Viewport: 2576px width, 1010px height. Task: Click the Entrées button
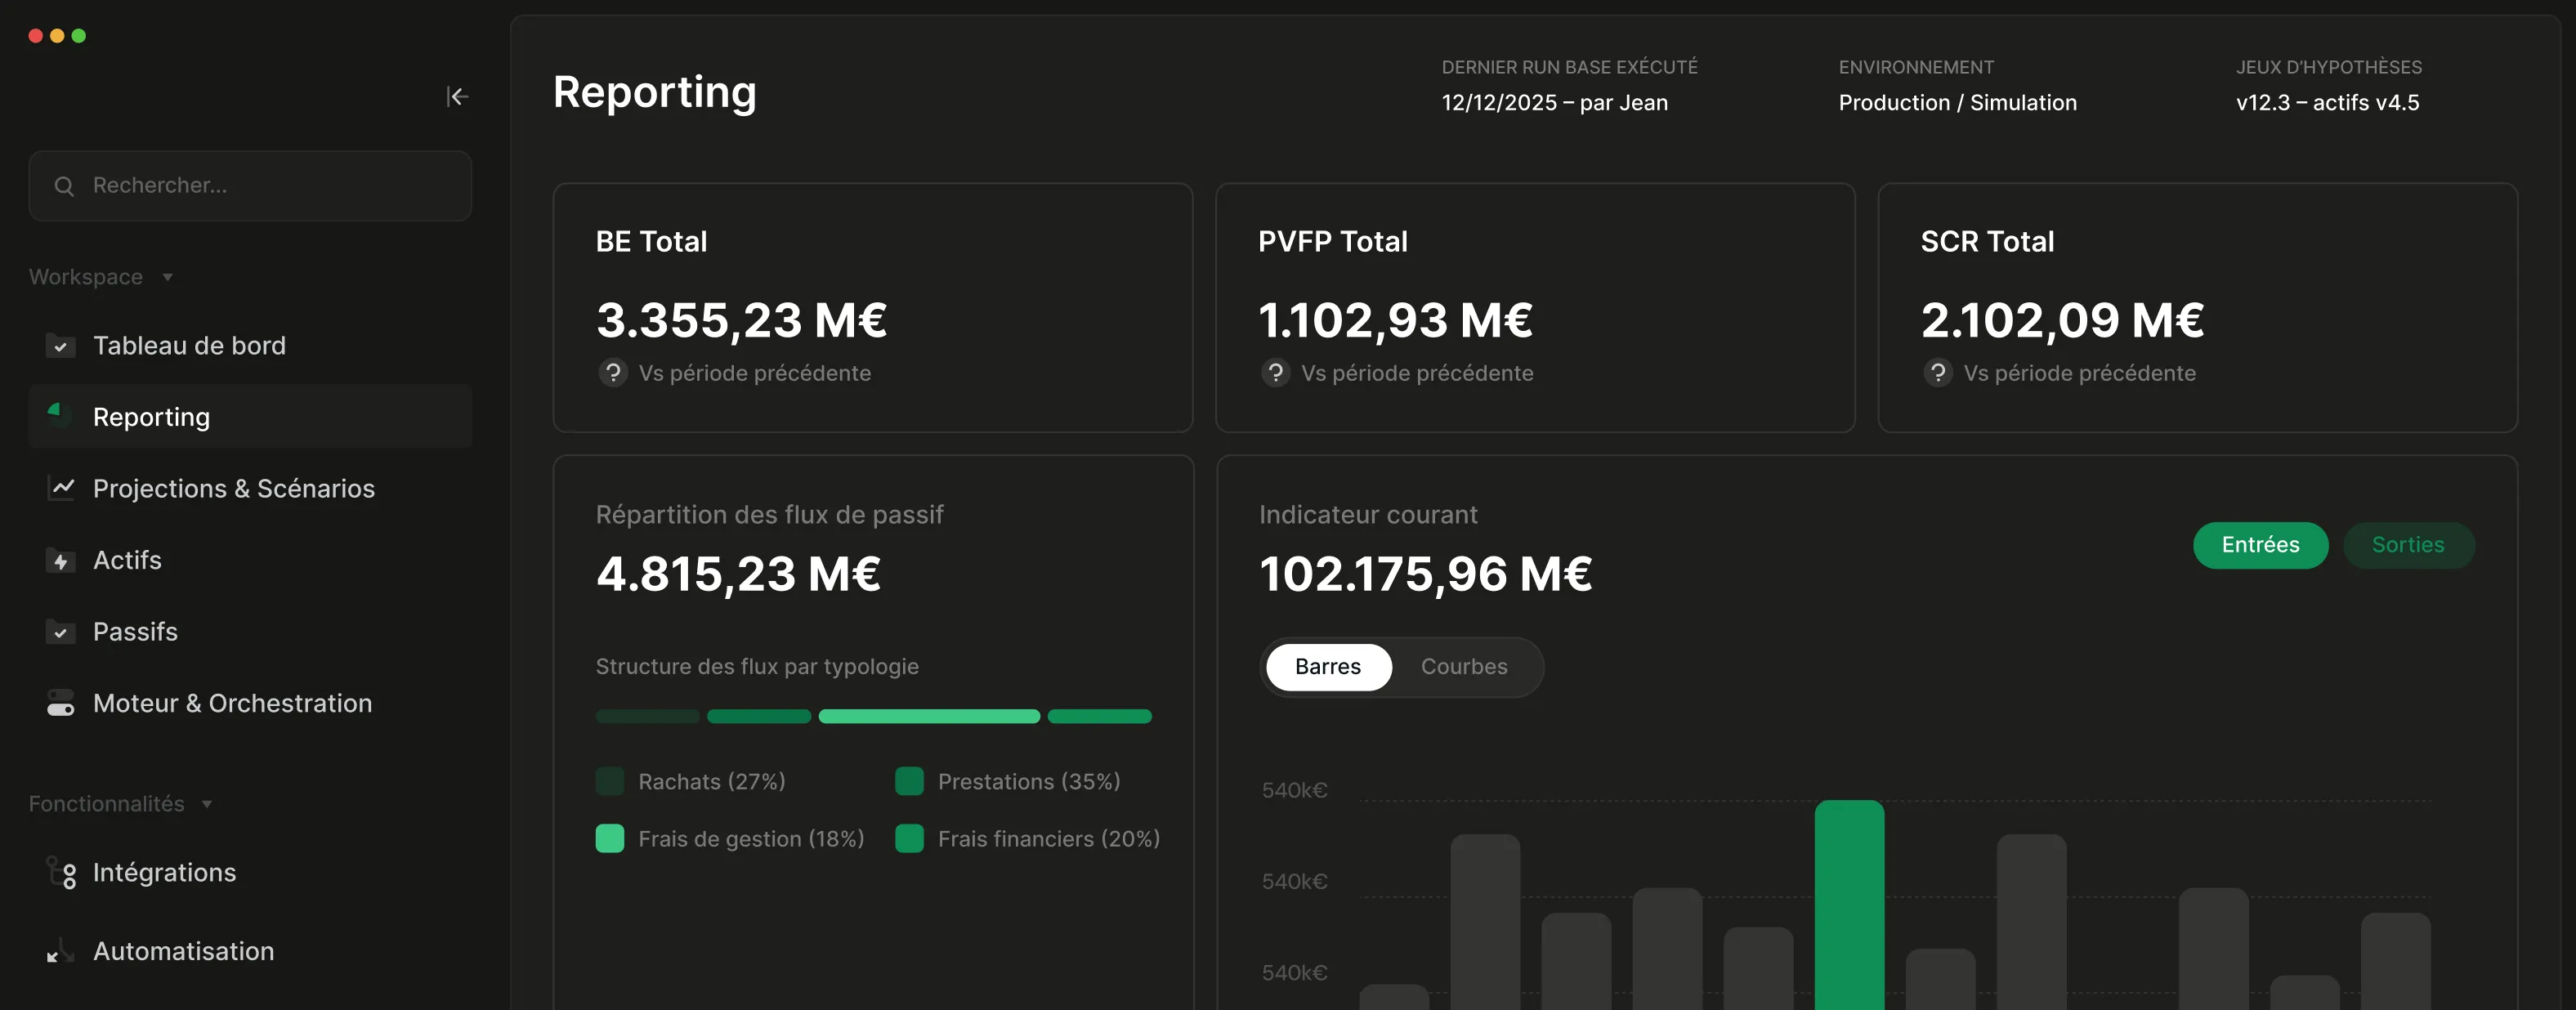pyautogui.click(x=2260, y=545)
